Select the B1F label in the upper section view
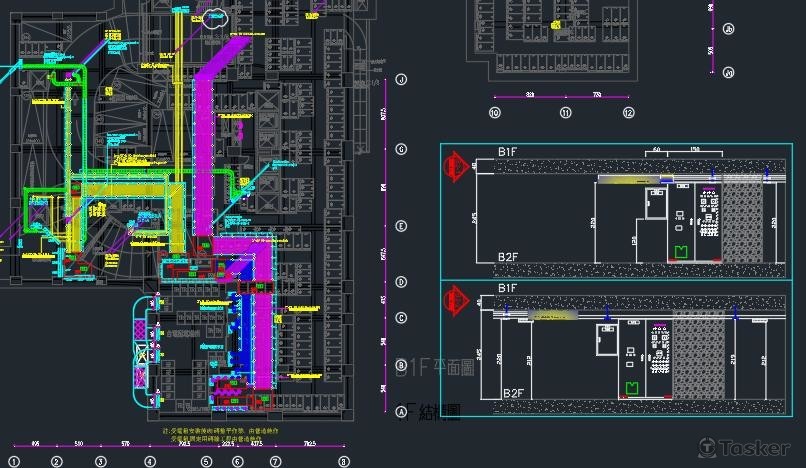Screen dimensions: 806x468 tap(508, 152)
